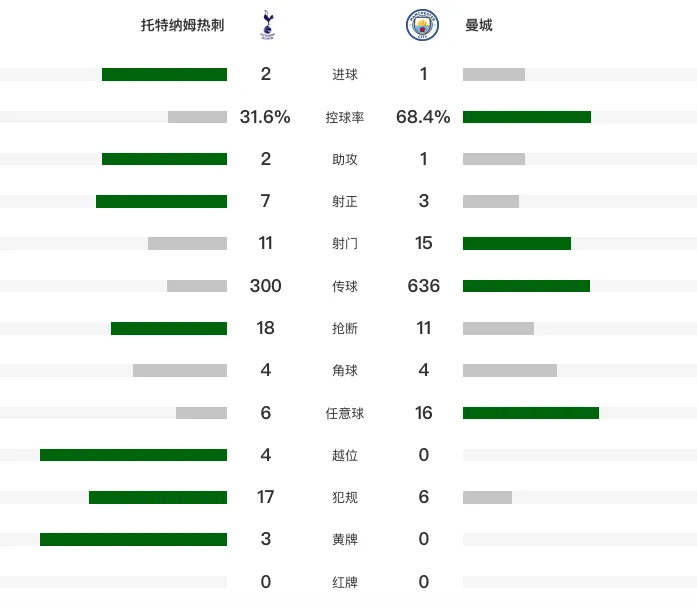Click the Tottenham Hotspur club crest

coord(267,25)
